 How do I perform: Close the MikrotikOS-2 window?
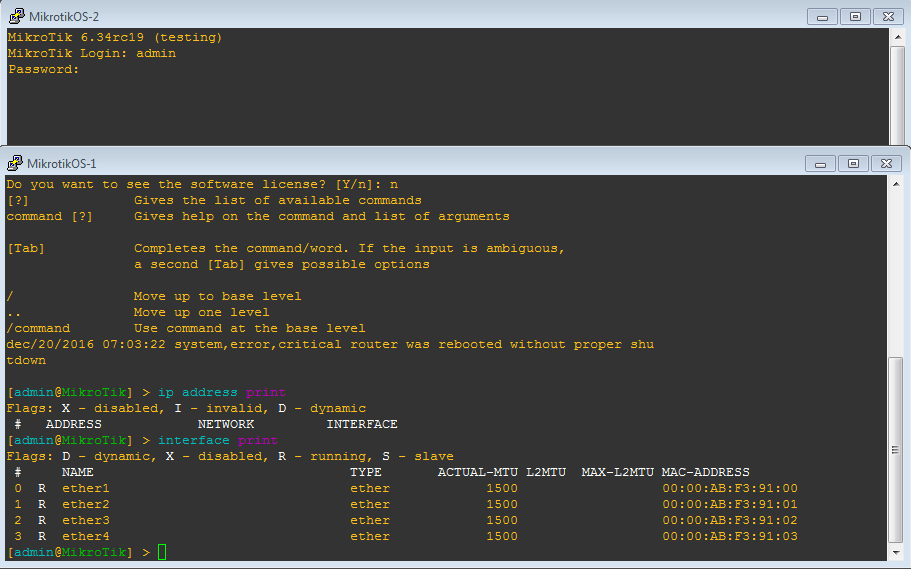pos(888,17)
